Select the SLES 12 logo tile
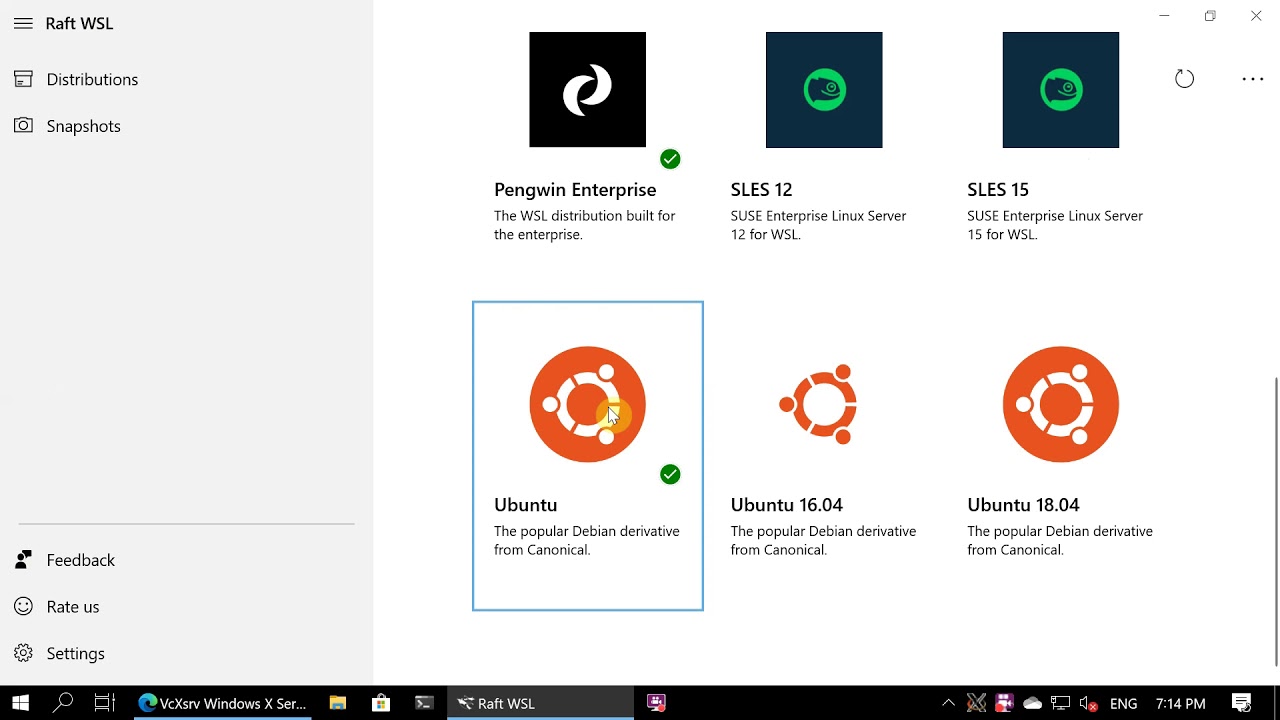1280x720 pixels. [824, 90]
